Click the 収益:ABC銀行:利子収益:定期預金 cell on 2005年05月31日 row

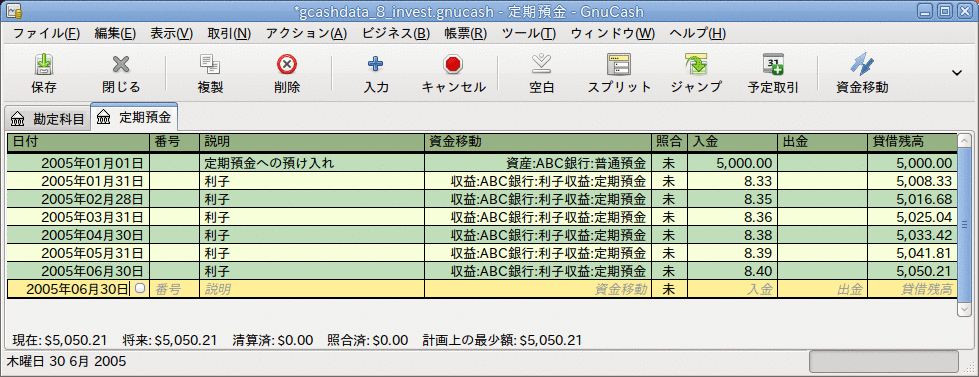click(538, 253)
